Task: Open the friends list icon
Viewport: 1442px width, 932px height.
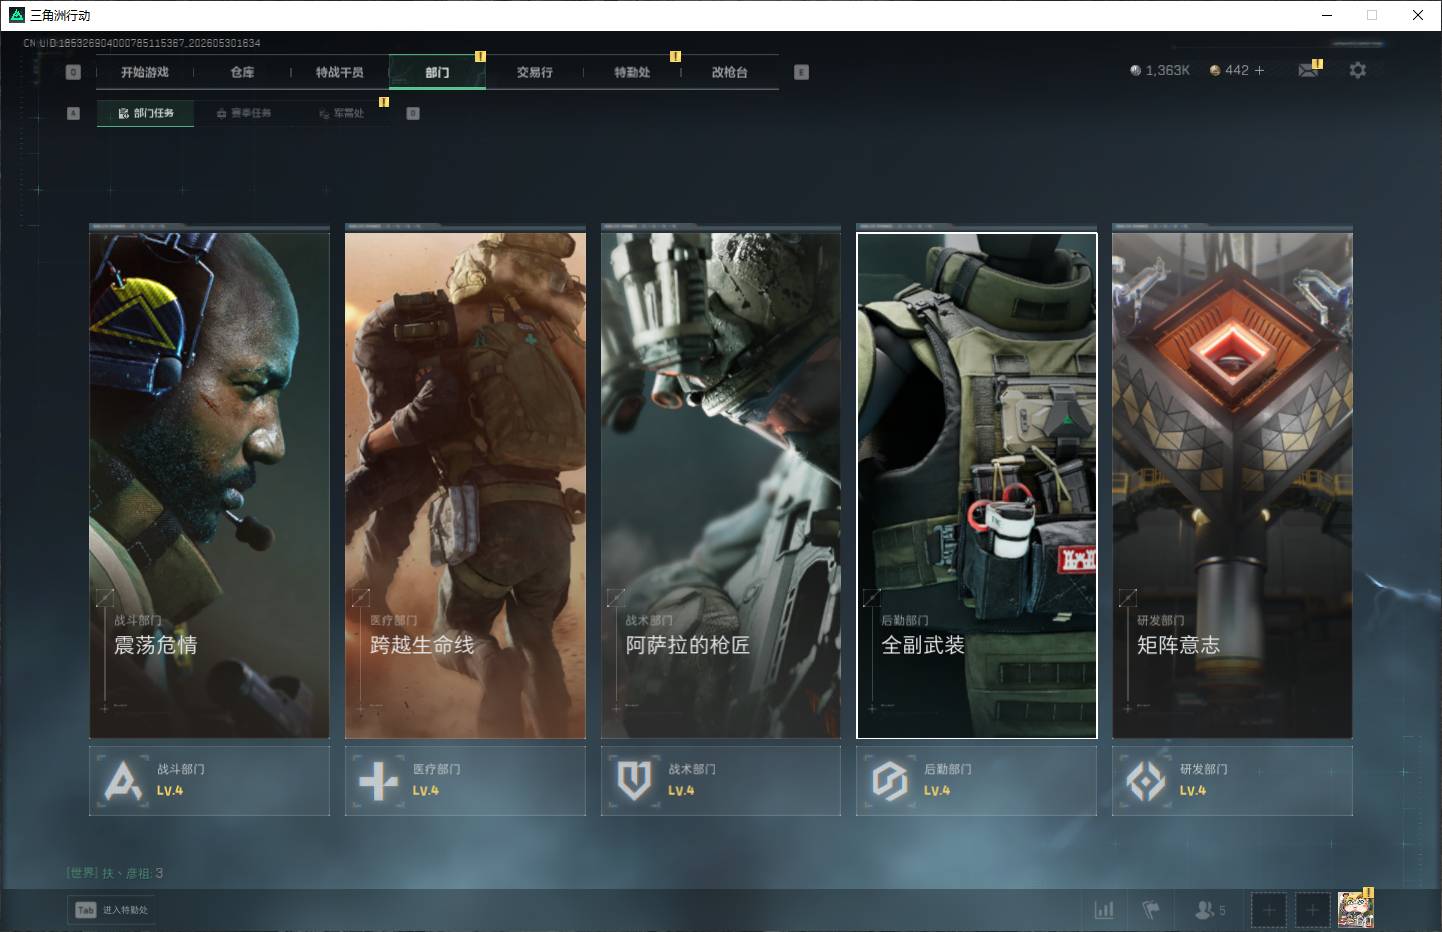Action: (x=1210, y=910)
